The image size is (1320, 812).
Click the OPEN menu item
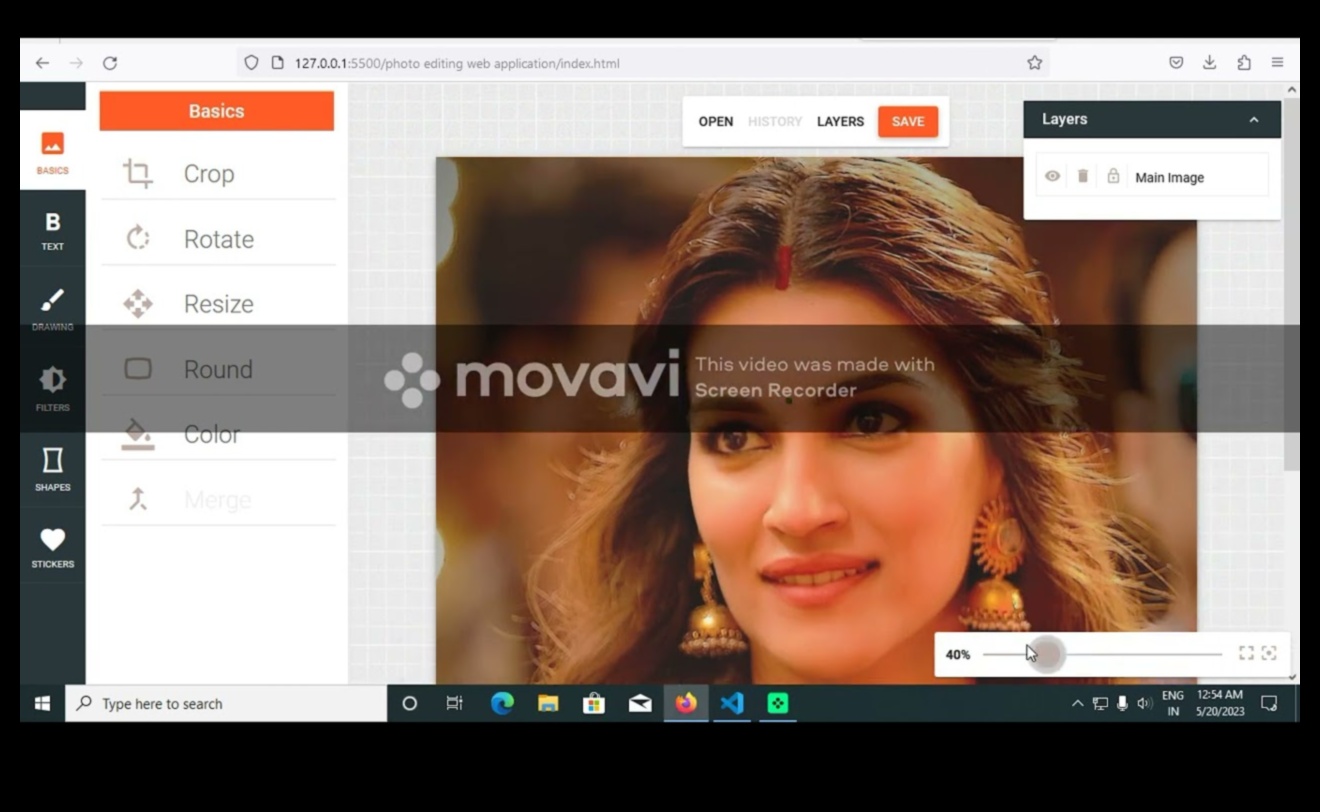(715, 122)
